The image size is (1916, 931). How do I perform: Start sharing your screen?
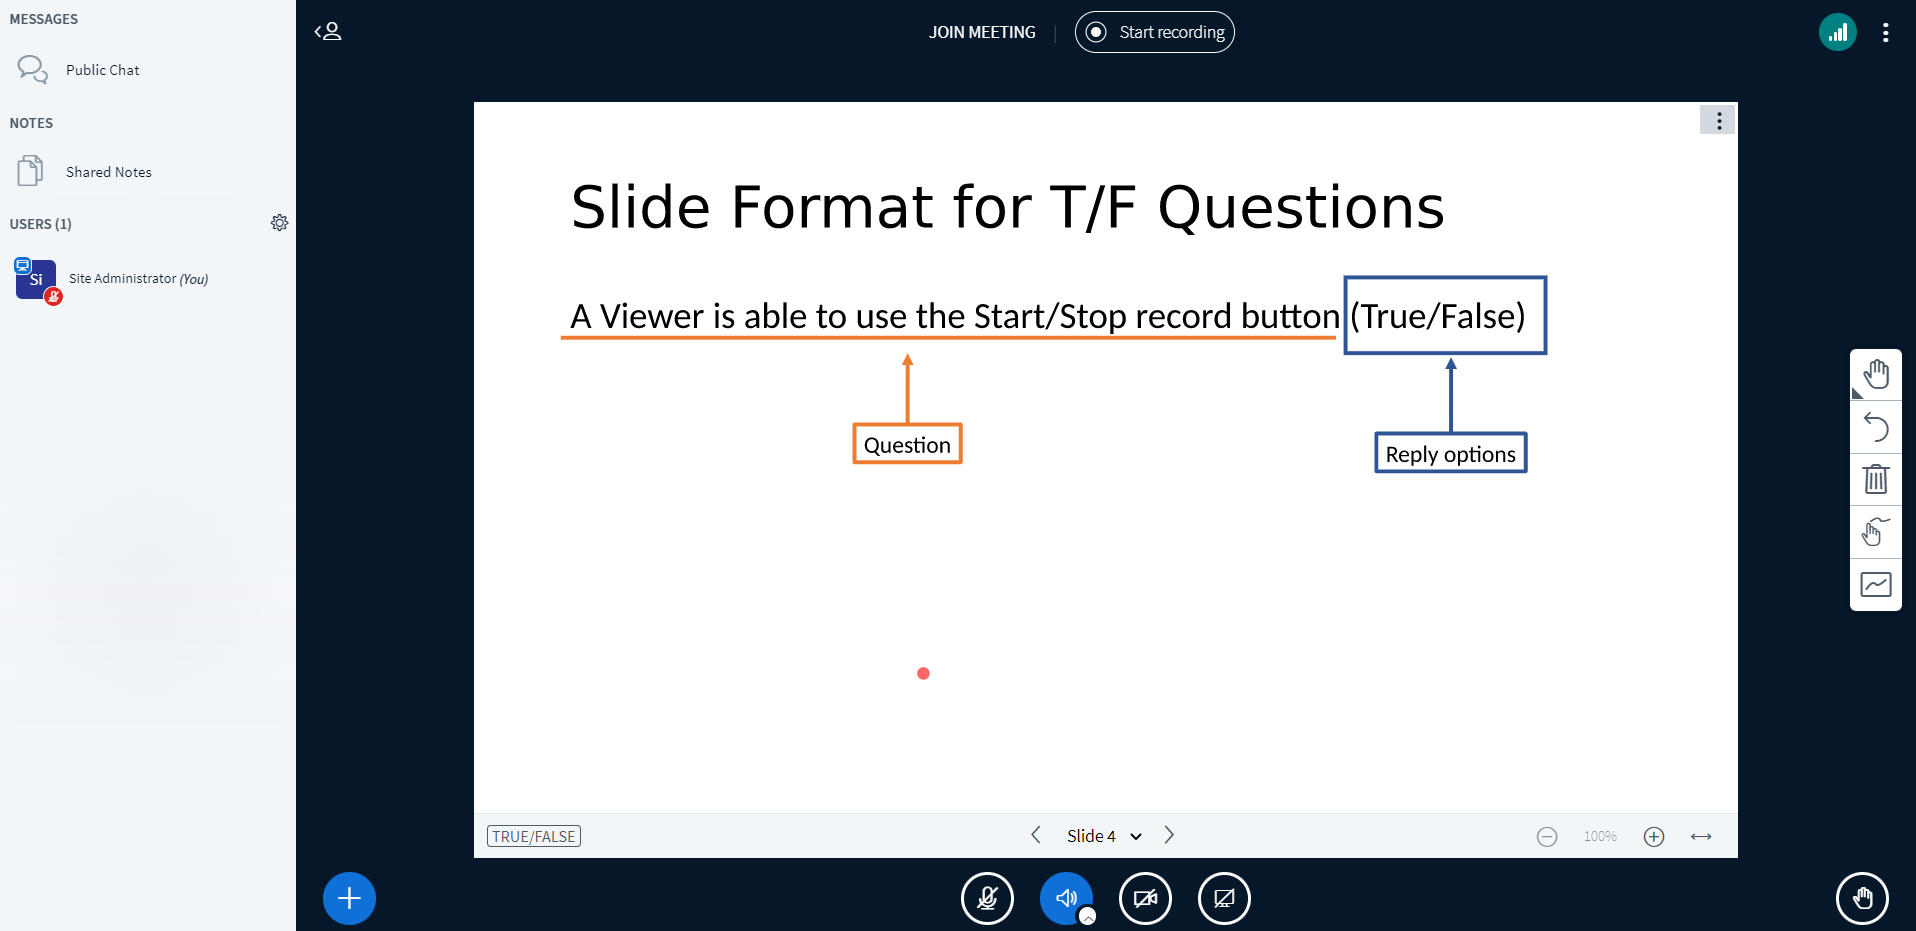tap(1224, 898)
